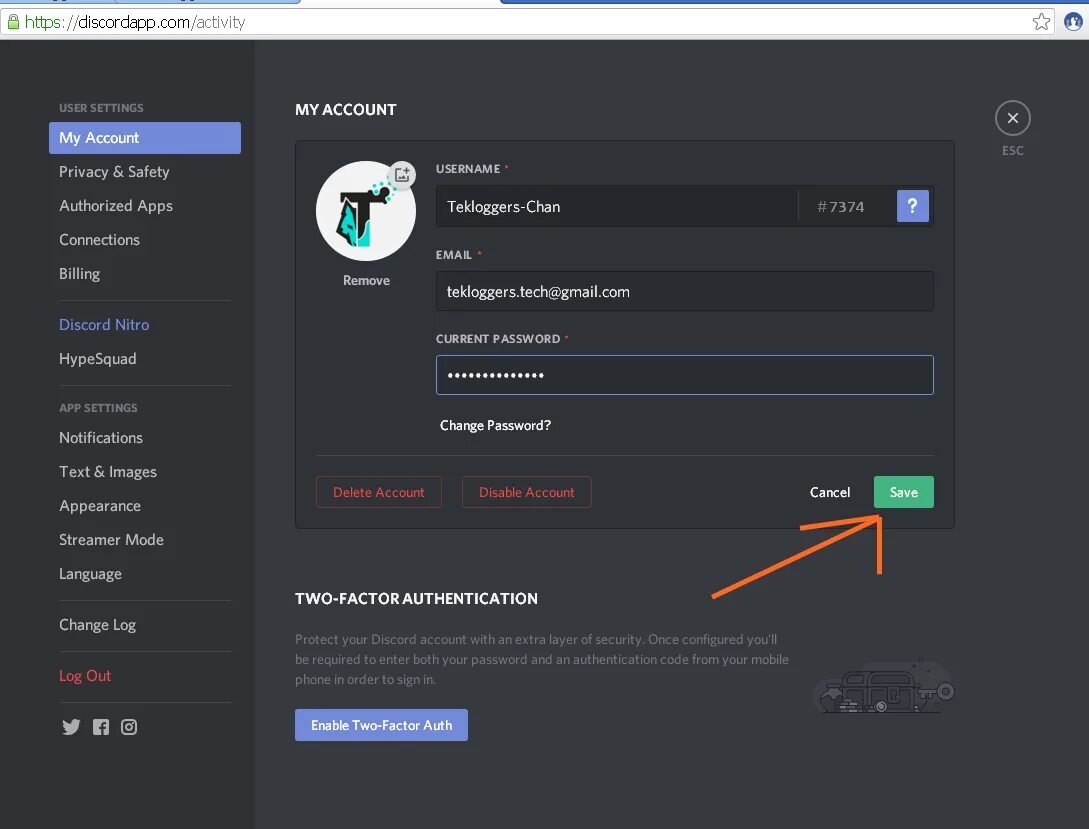Screen dimensions: 1089x829
Task: Open Language settings
Action: (90, 573)
